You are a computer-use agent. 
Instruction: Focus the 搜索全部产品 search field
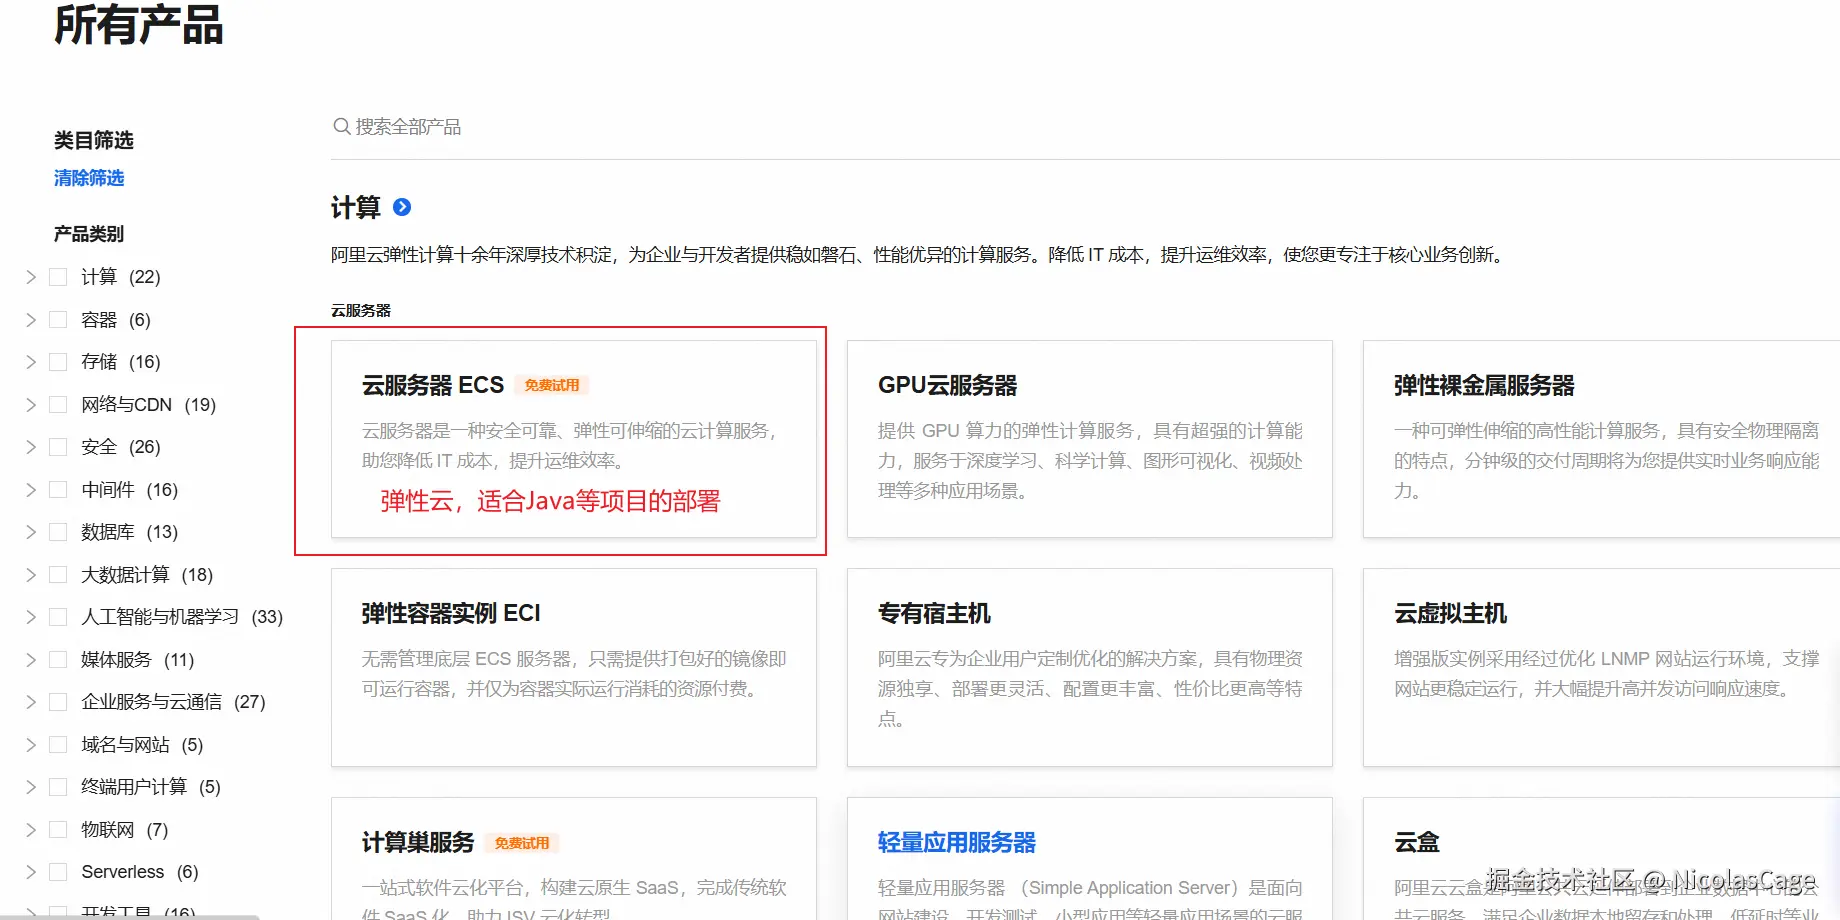1085,127
